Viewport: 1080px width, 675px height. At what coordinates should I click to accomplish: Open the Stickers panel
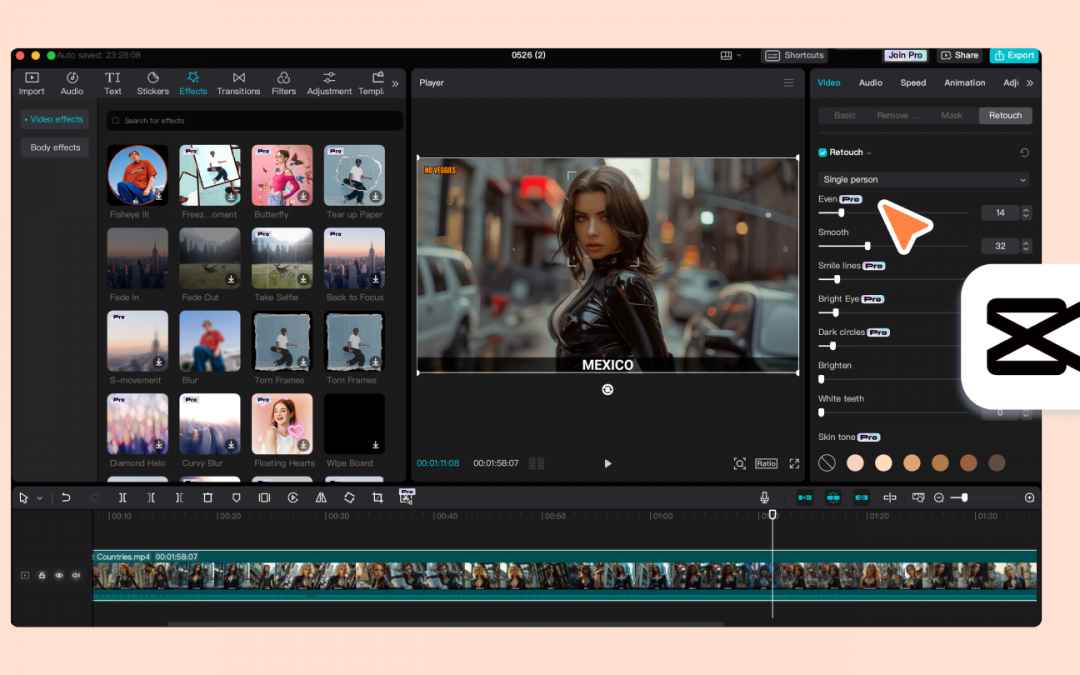coord(153,83)
